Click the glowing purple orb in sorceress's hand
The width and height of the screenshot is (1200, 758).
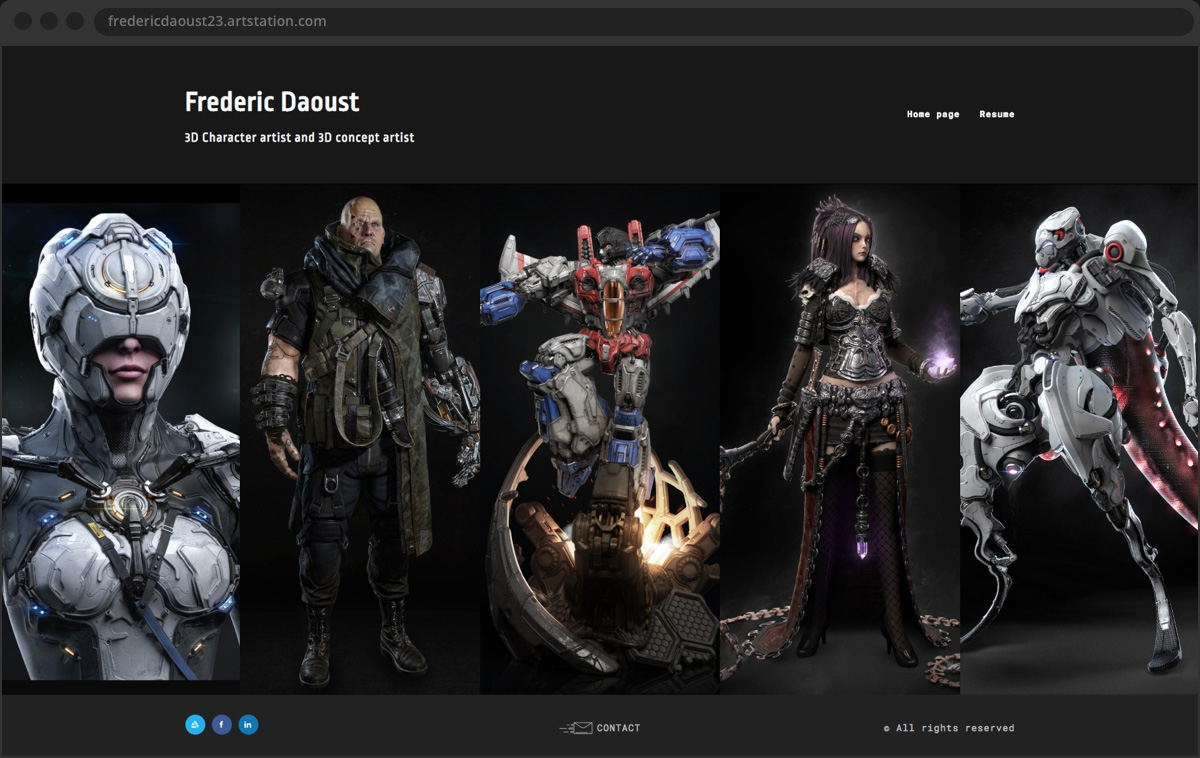(x=941, y=367)
